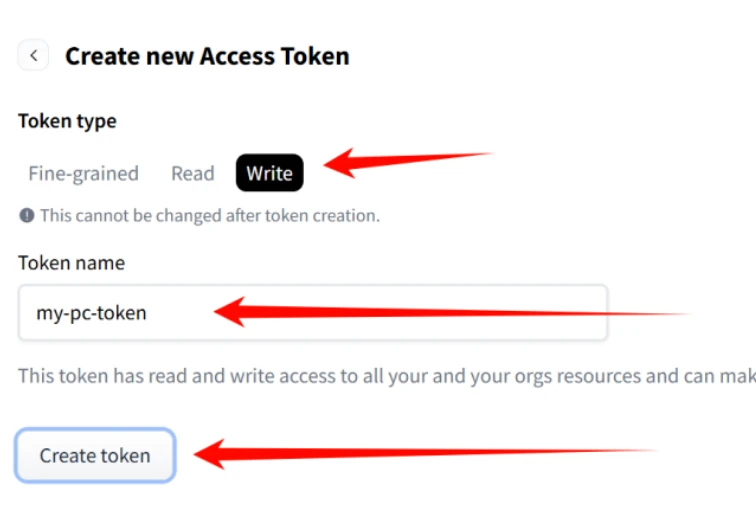The width and height of the screenshot is (756, 515).
Task: Select the Fine-grained token type
Action: pos(83,173)
